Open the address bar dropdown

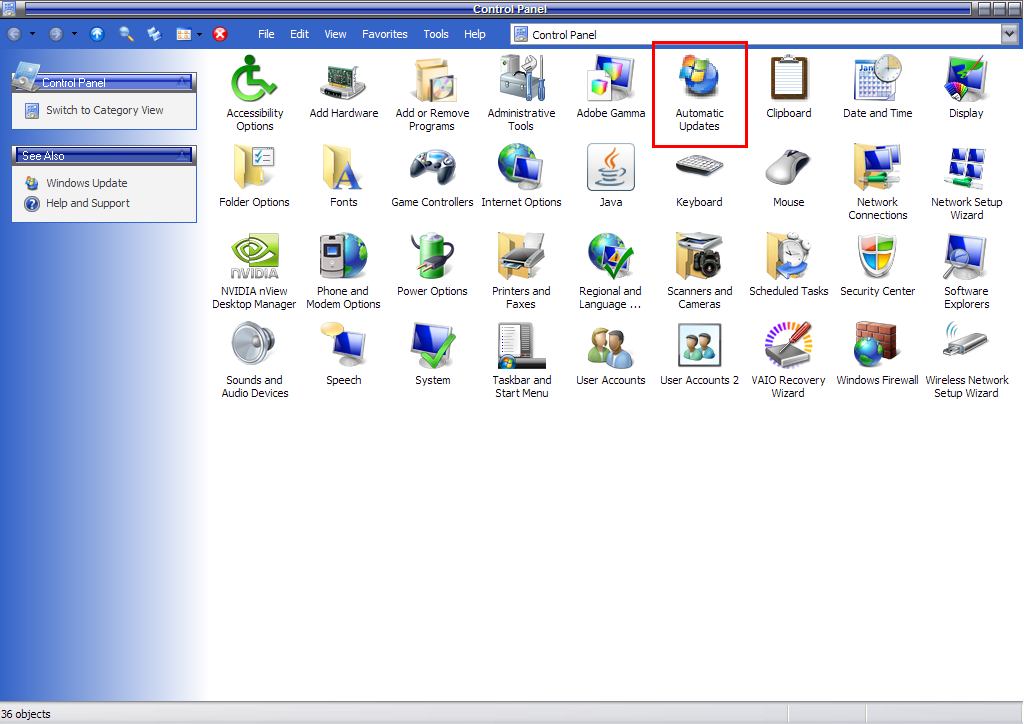[x=1008, y=33]
